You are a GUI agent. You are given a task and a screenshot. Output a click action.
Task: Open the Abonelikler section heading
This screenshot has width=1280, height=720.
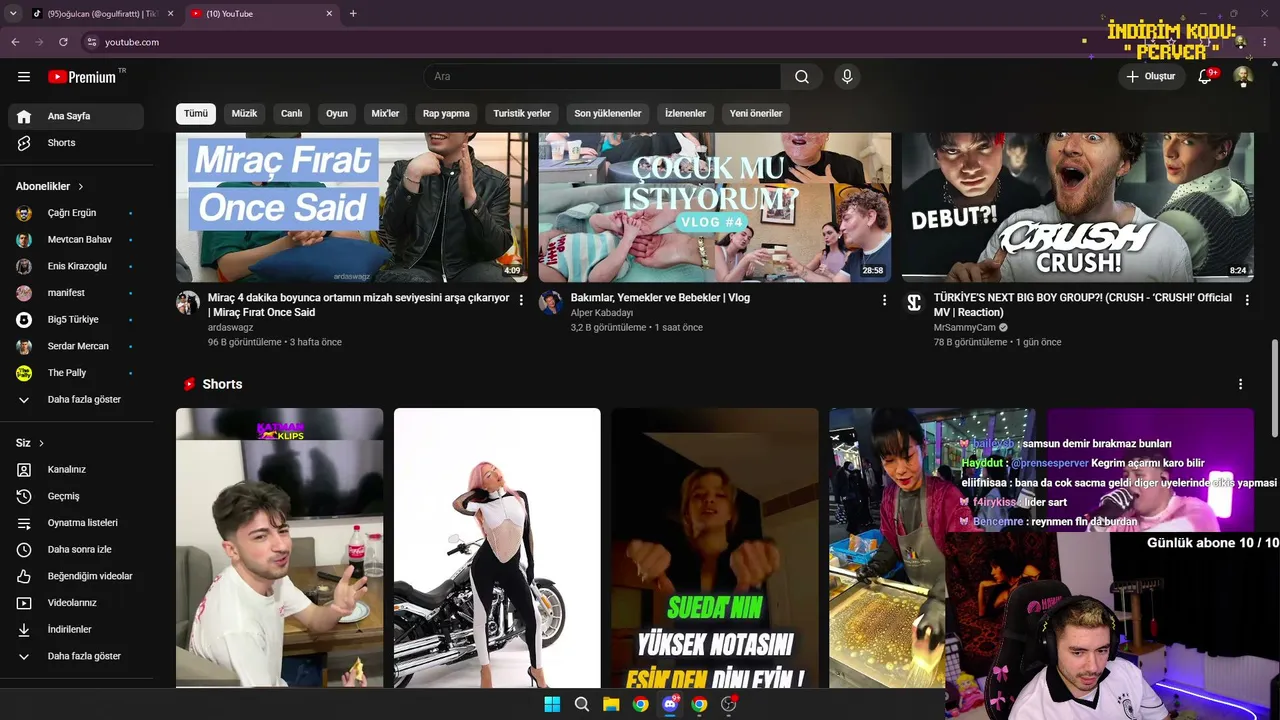pos(50,186)
